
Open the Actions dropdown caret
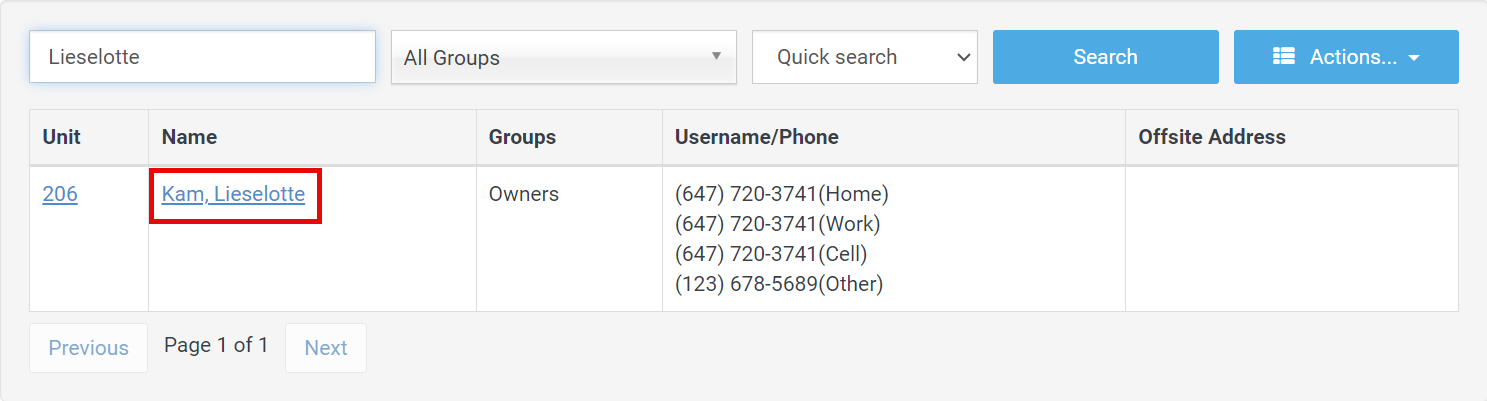[x=1414, y=58]
